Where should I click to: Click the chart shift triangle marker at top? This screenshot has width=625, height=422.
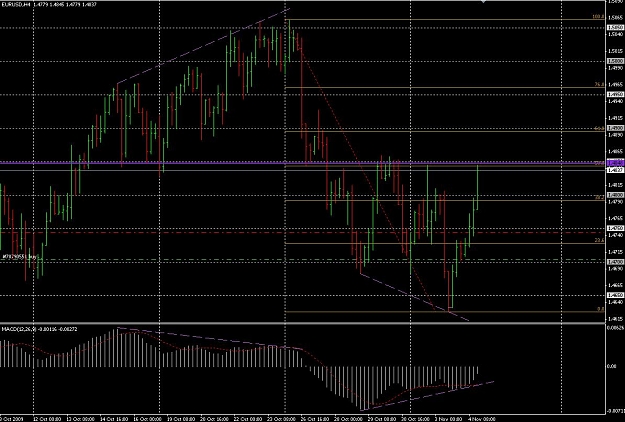pos(484,2)
